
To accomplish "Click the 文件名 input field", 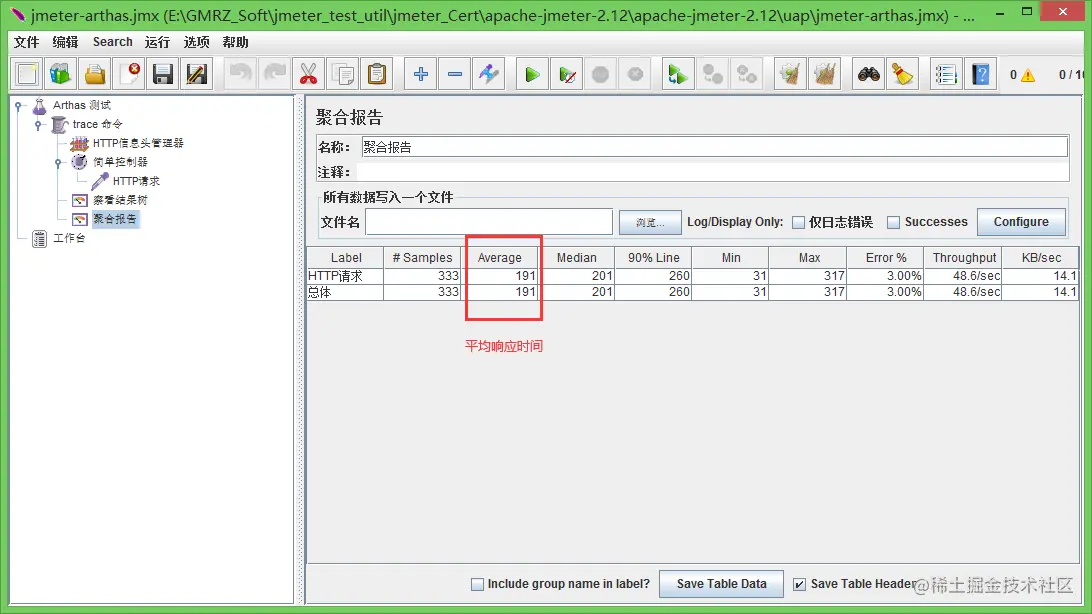I will coord(489,222).
